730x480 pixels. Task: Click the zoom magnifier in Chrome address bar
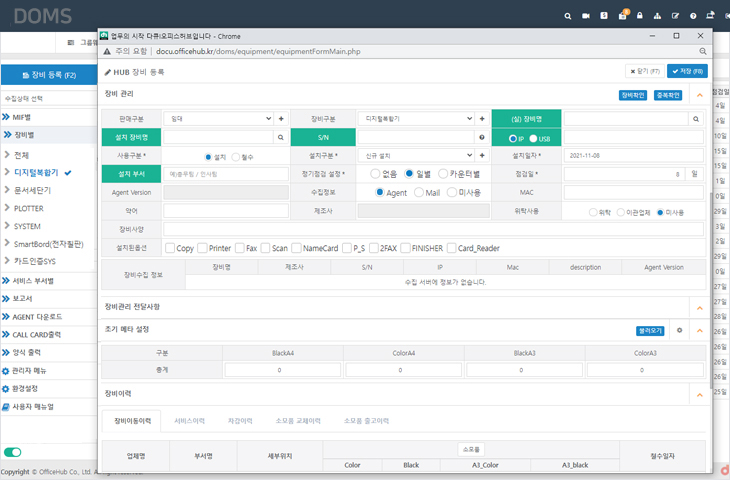point(703,51)
